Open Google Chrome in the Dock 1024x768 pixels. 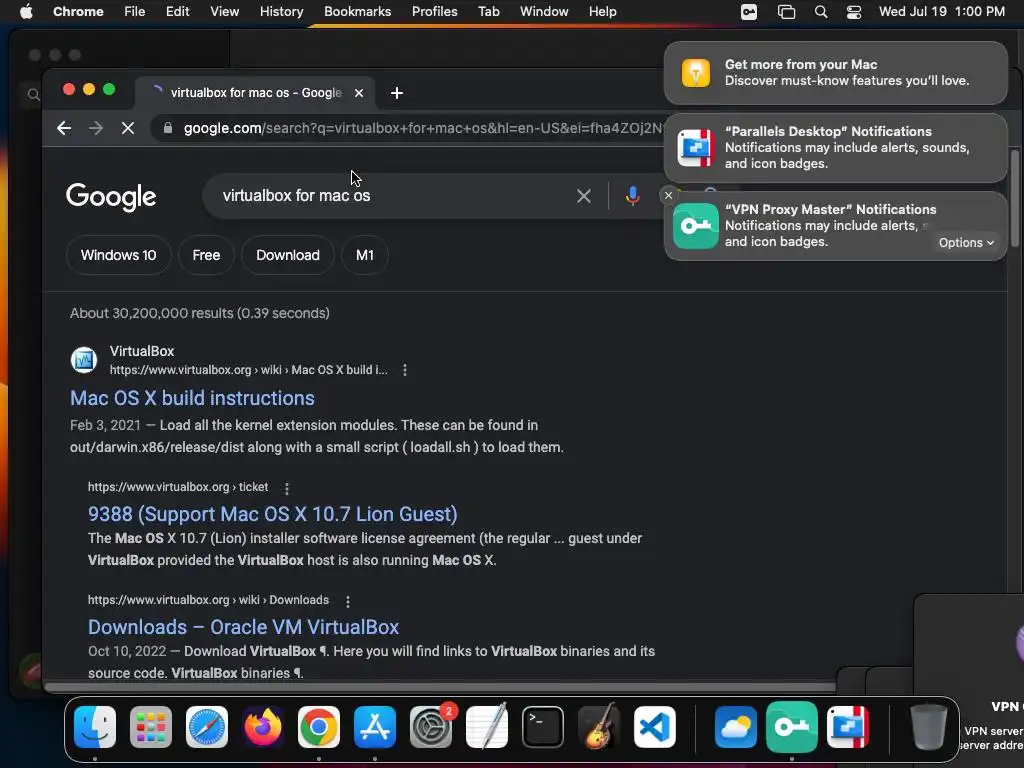pyautogui.click(x=319, y=726)
